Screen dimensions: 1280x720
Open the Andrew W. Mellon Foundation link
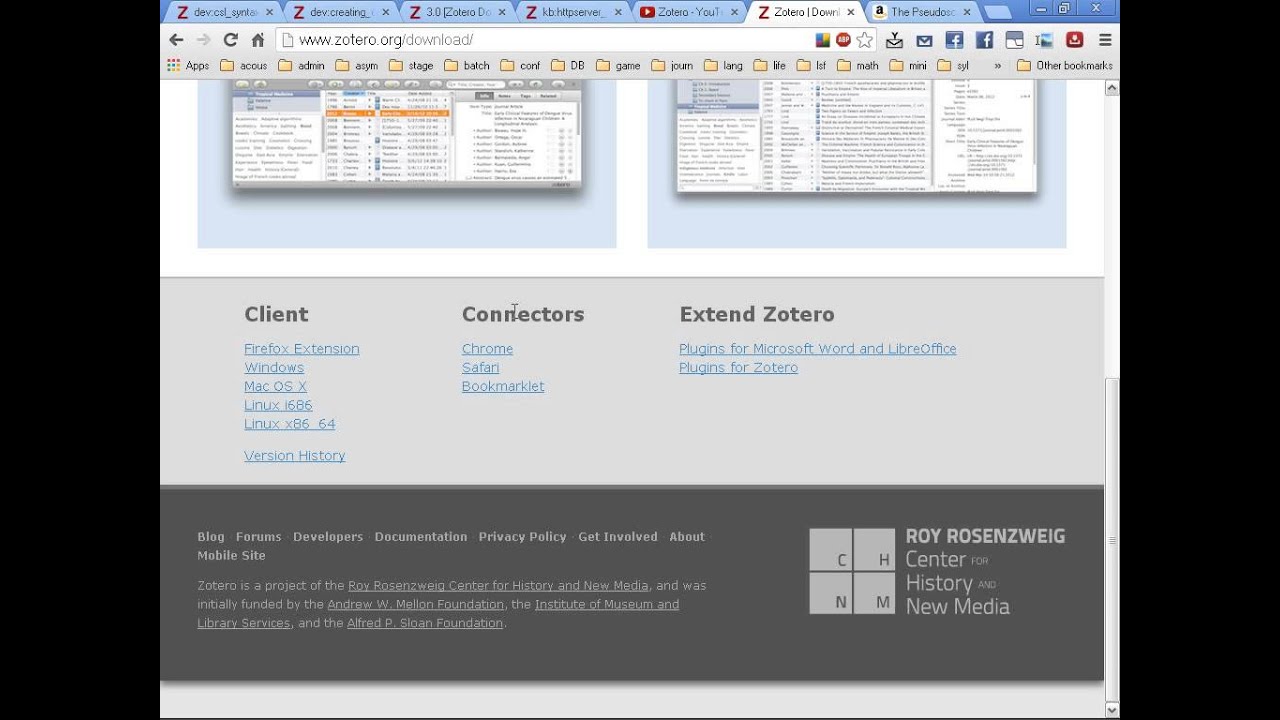[416, 604]
